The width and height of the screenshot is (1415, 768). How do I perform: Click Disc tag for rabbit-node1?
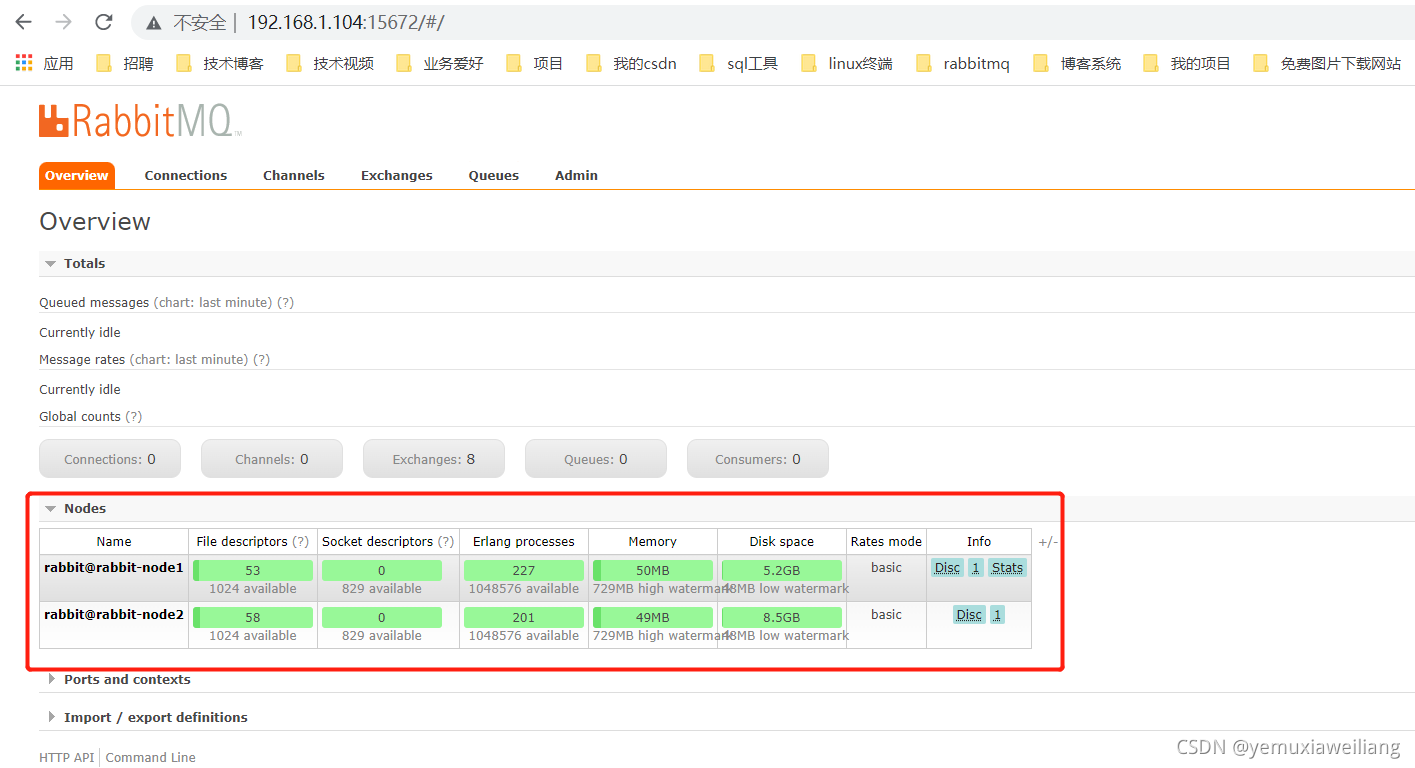(947, 567)
